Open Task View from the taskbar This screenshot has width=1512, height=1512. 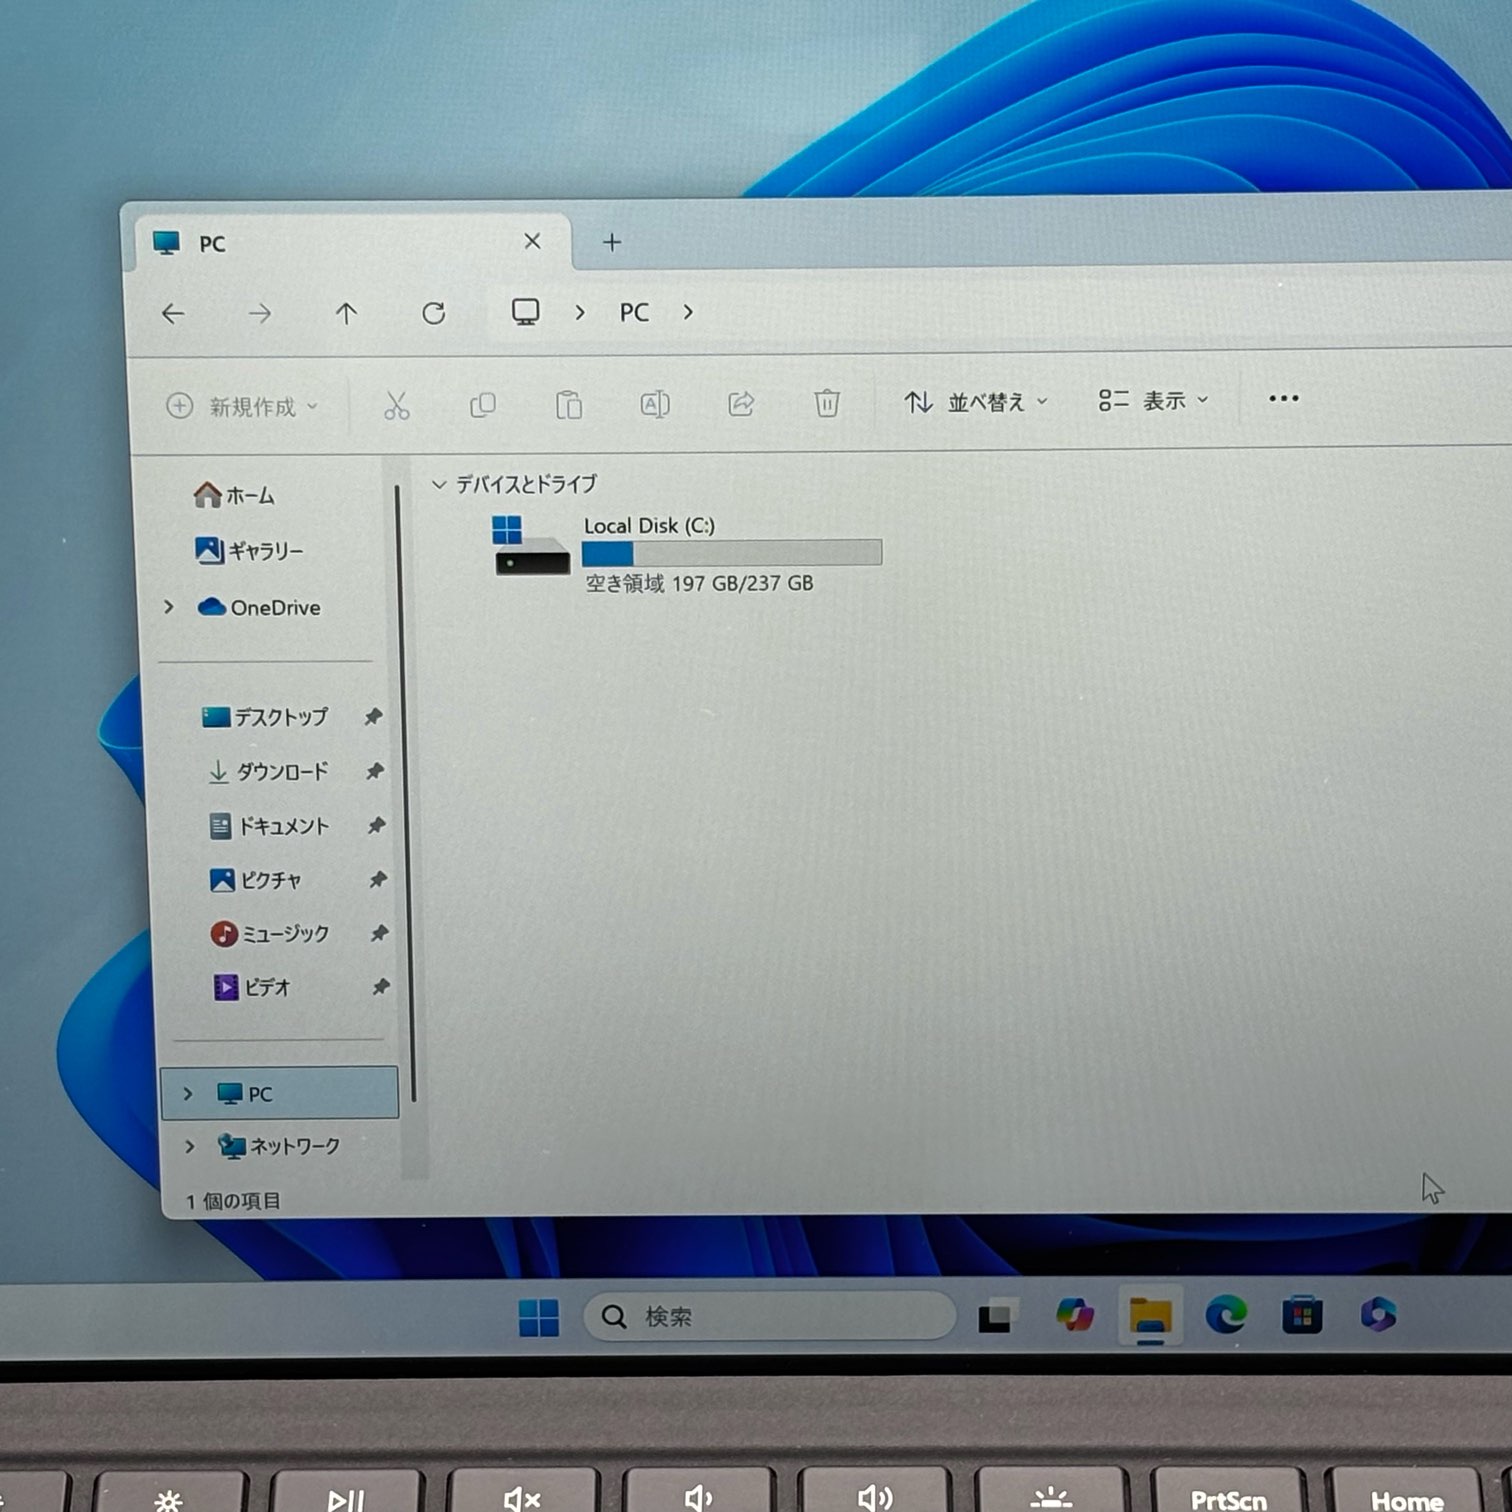coord(996,1316)
